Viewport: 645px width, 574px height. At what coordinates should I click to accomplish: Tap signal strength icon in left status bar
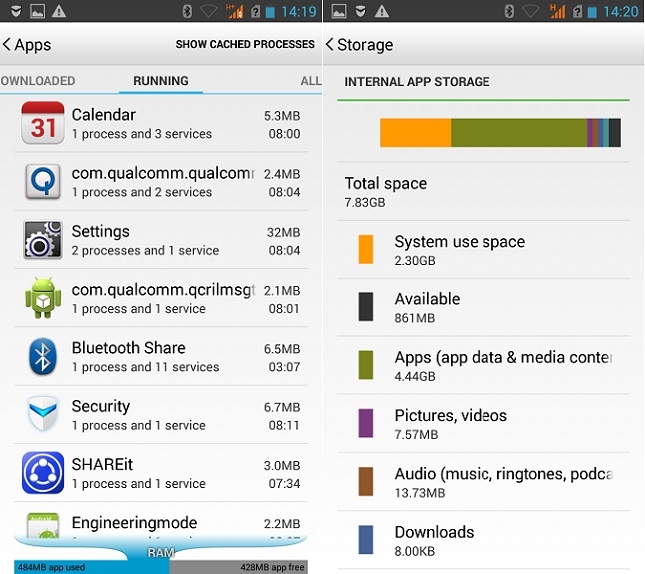click(235, 12)
